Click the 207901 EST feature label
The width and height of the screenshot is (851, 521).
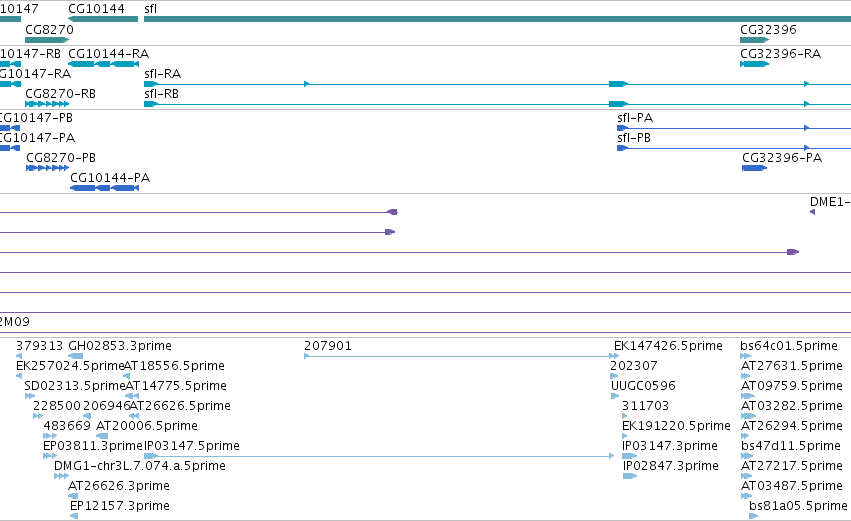click(328, 346)
